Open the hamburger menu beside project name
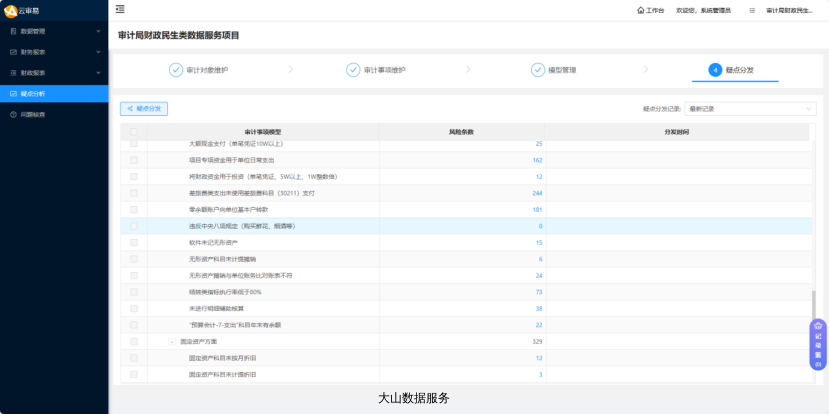The height and width of the screenshot is (414, 829). coord(752,10)
